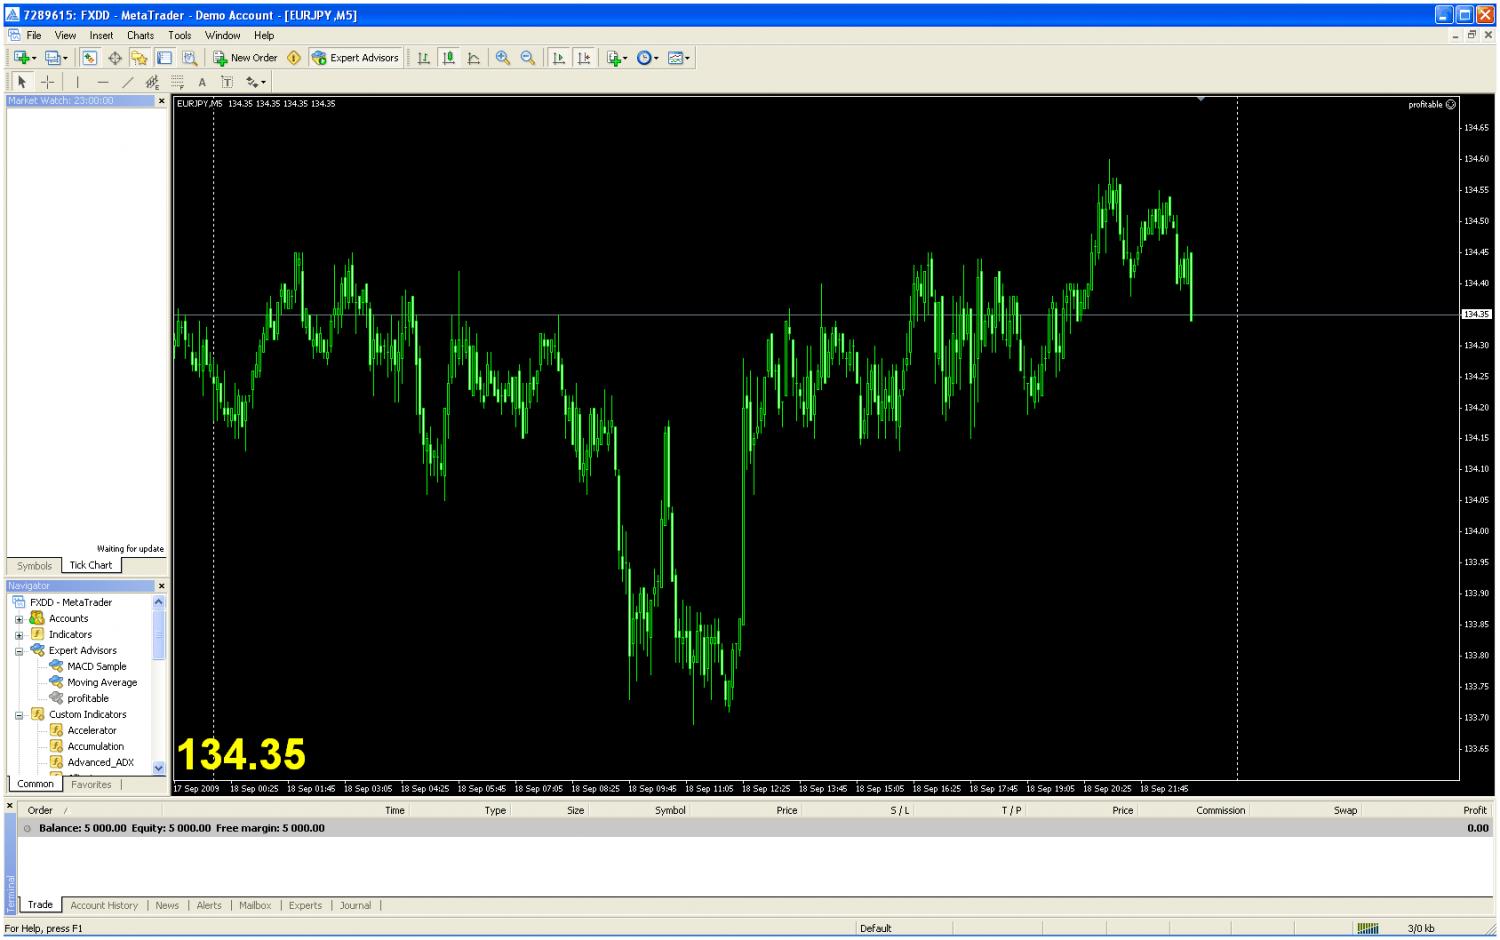This screenshot has width=1500, height=940.
Task: Toggle the Market Watch window icon
Action: click(90, 58)
